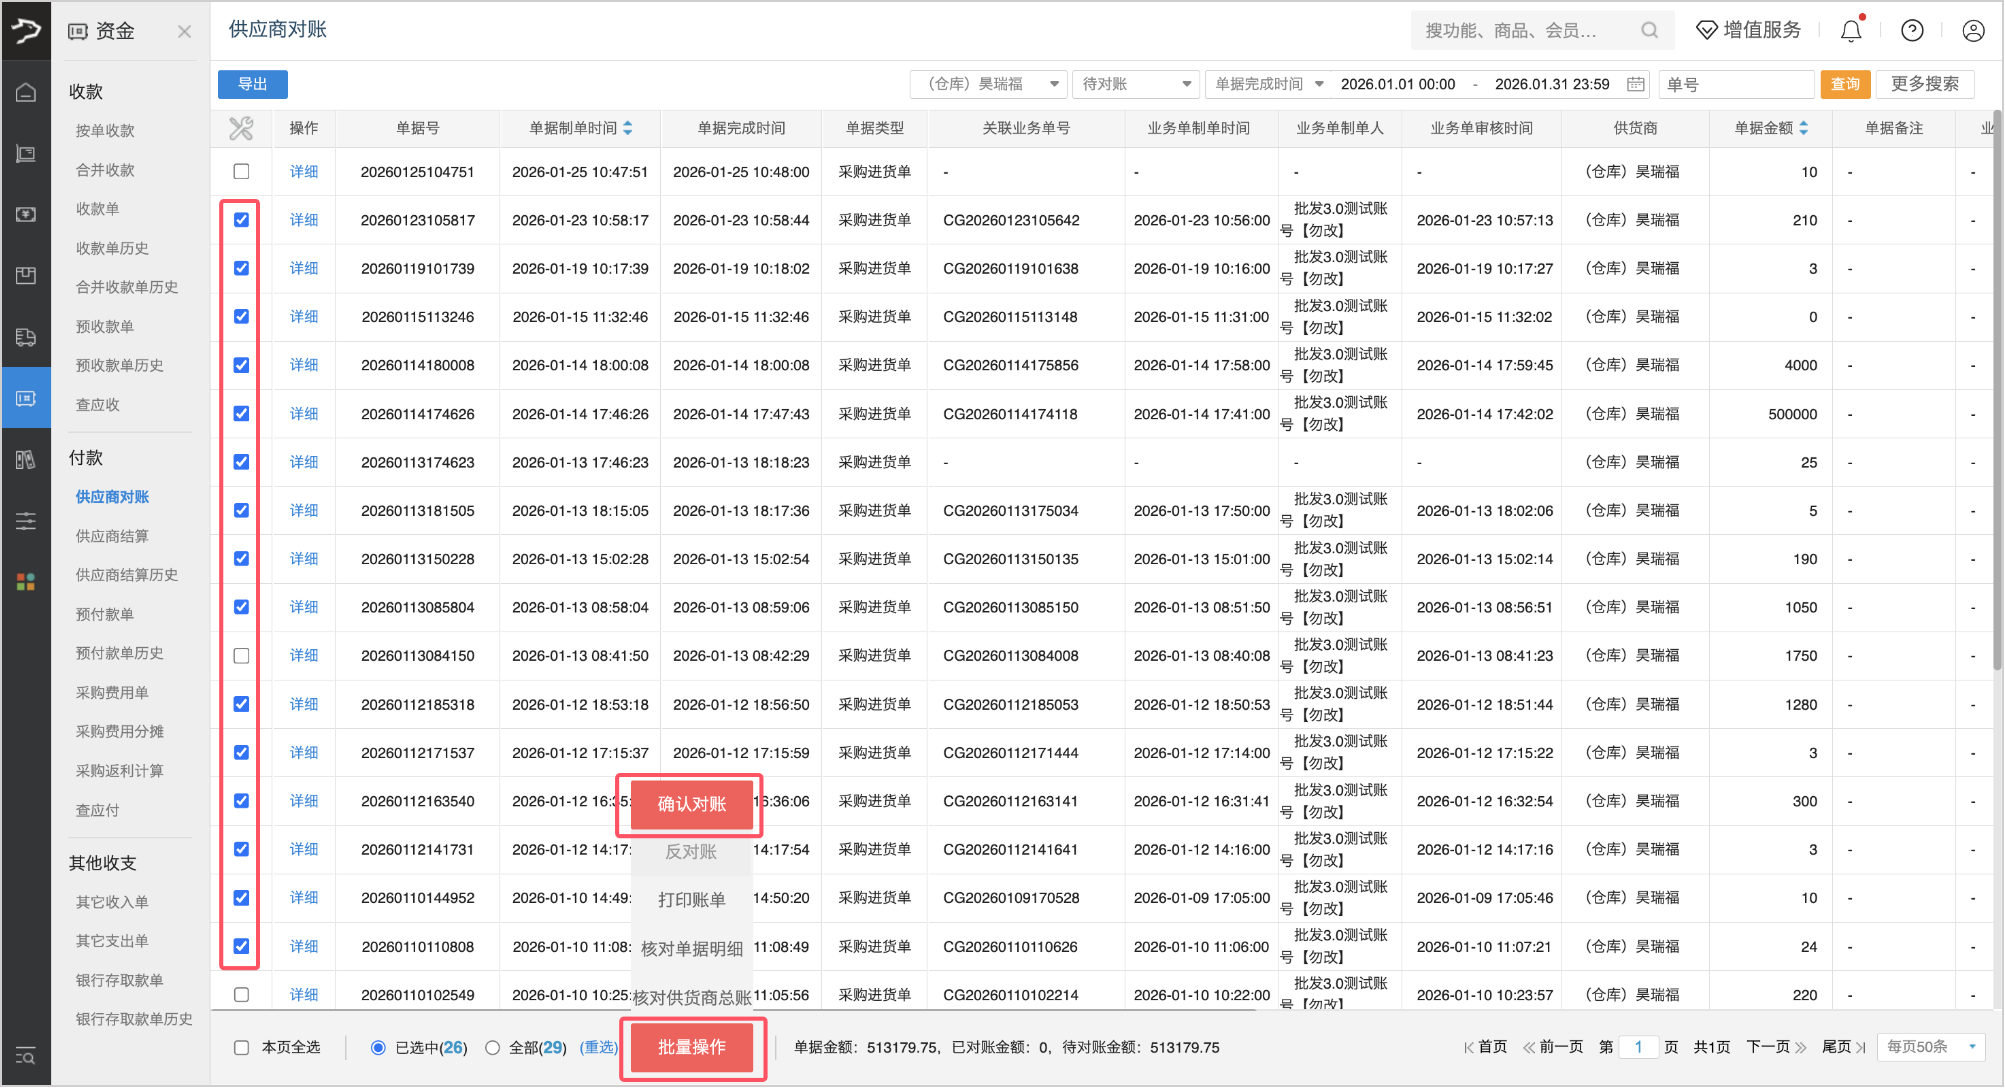Expand the (仓库) 昊瑞福 supplier dropdown
Viewport: 2005px width, 1088px height.
(988, 84)
